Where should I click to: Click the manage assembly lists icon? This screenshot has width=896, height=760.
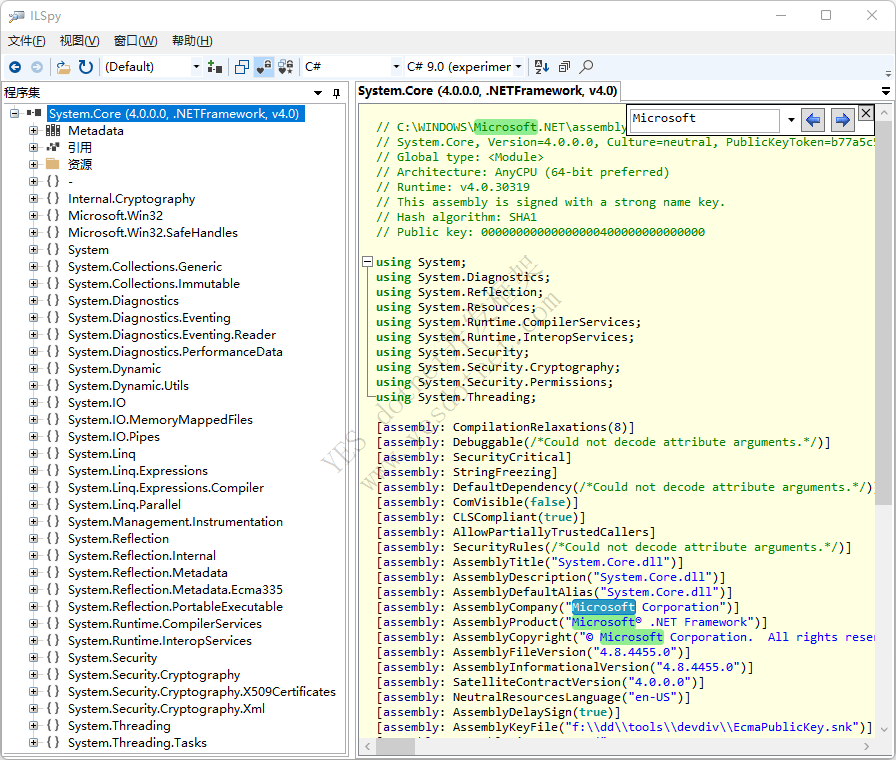[215, 67]
